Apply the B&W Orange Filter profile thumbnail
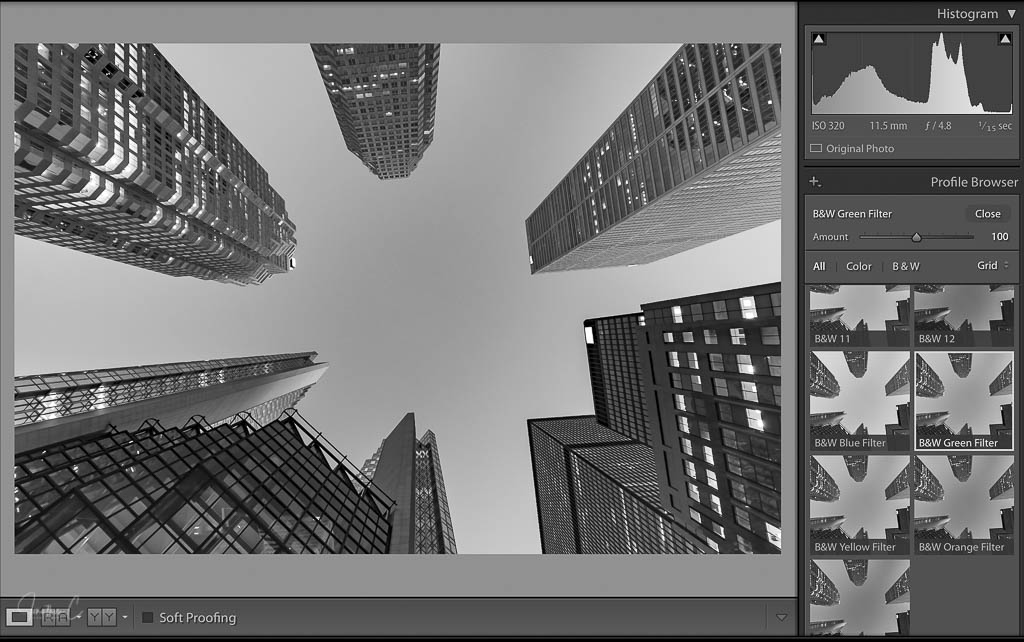Viewport: 1024px width, 642px height. coord(963,503)
